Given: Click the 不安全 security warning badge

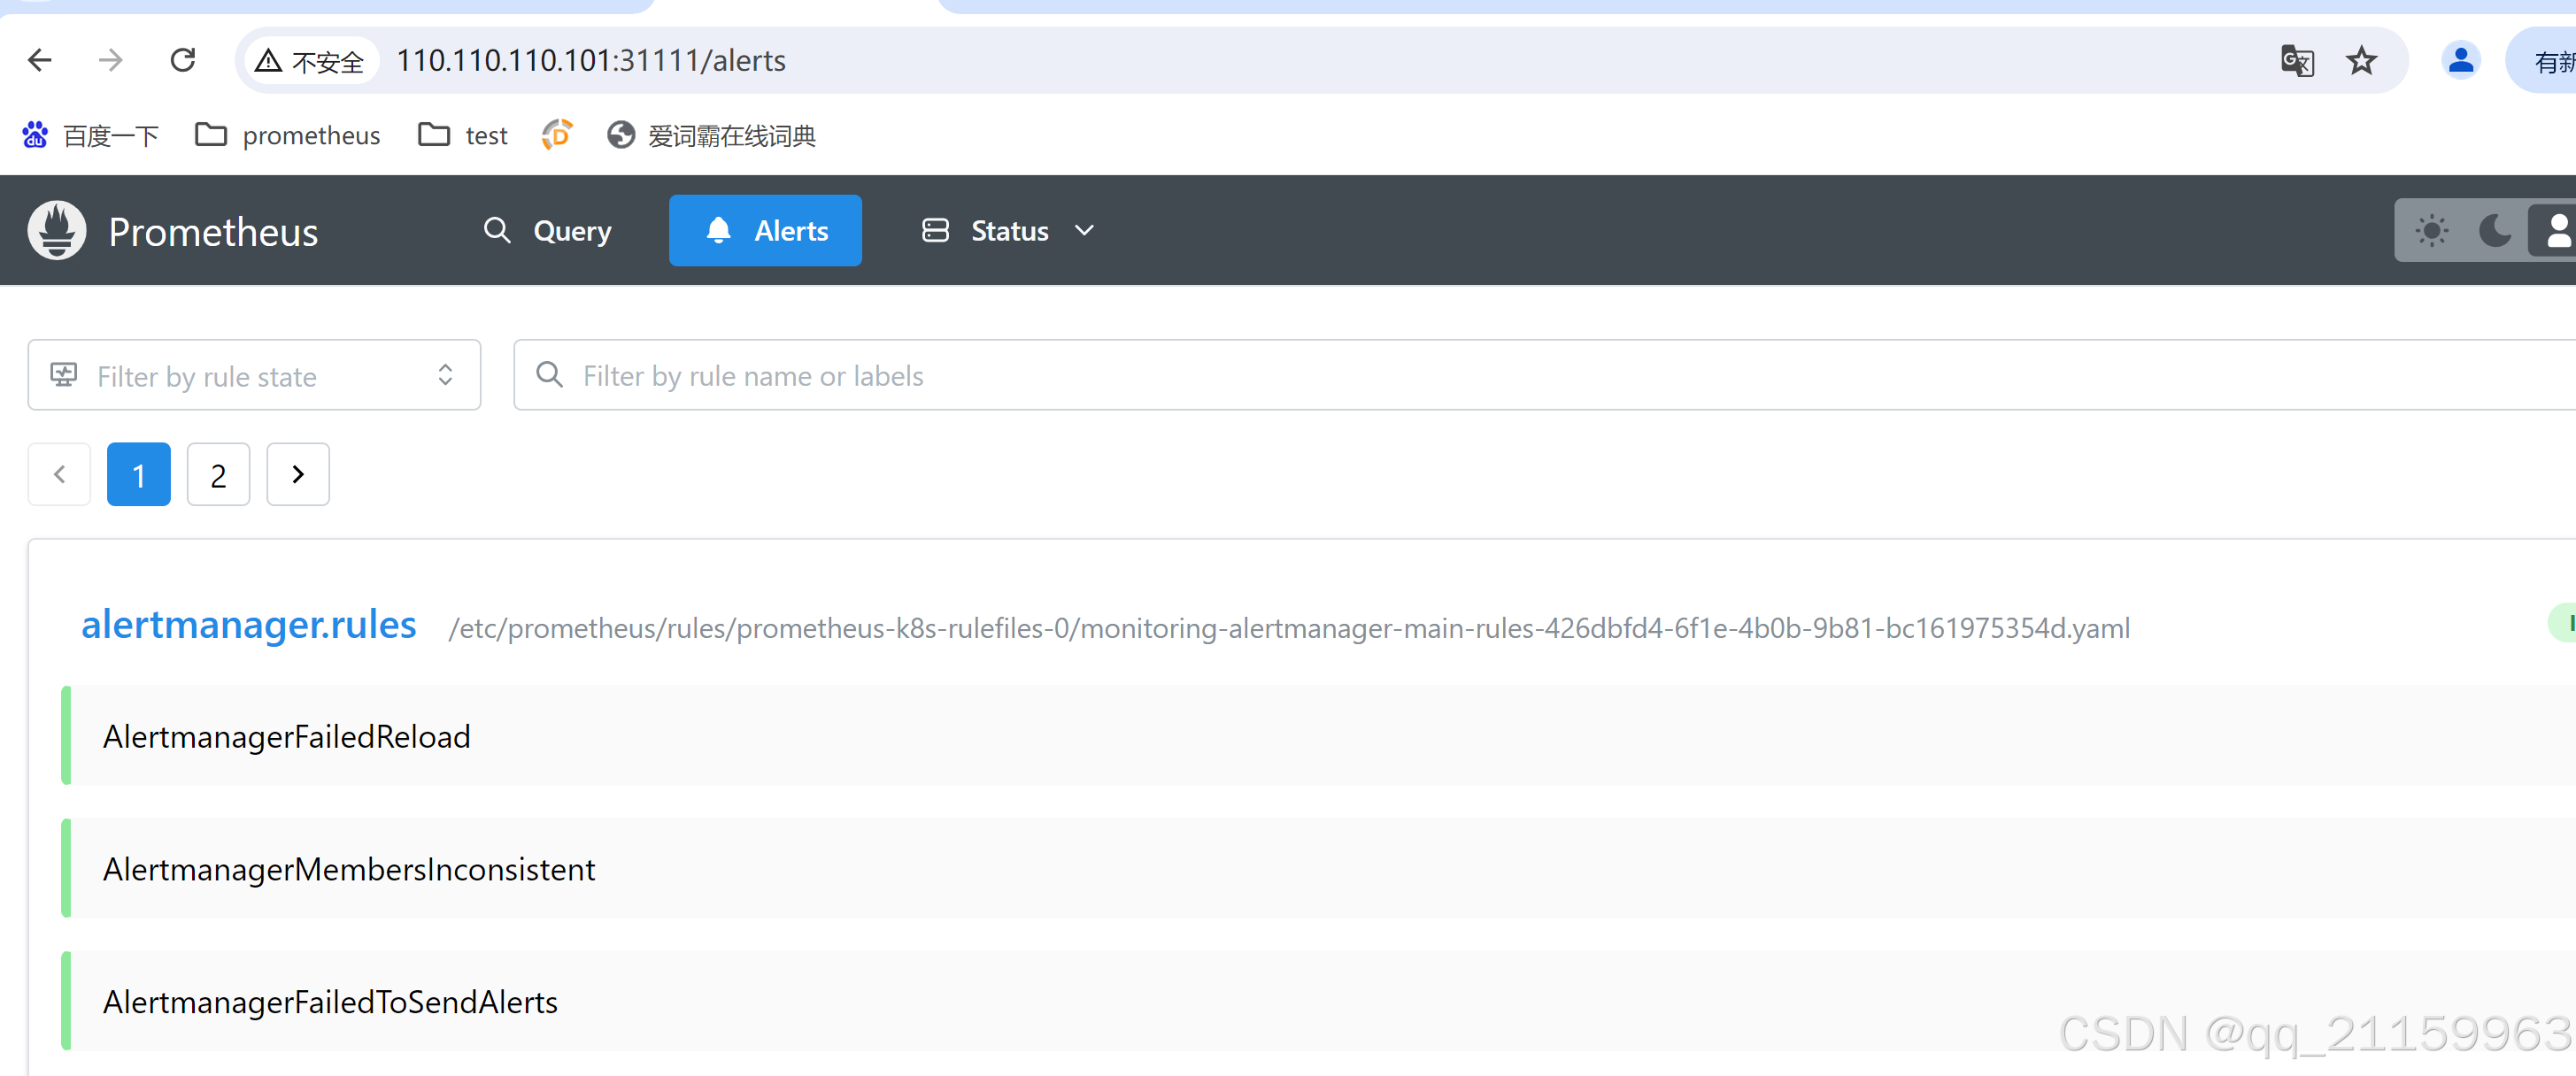Looking at the screenshot, I should 310,61.
